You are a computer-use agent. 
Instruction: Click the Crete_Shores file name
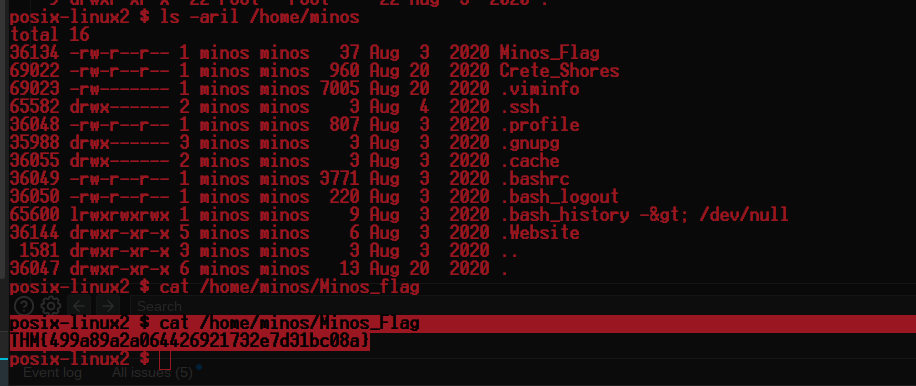tap(559, 71)
